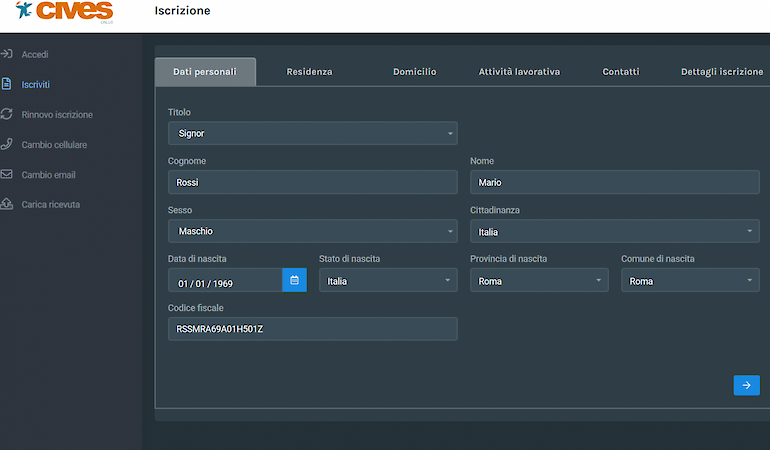Viewport: 770px width, 450px height.
Task: Open the Attività lavorativa tab
Action: click(519, 72)
